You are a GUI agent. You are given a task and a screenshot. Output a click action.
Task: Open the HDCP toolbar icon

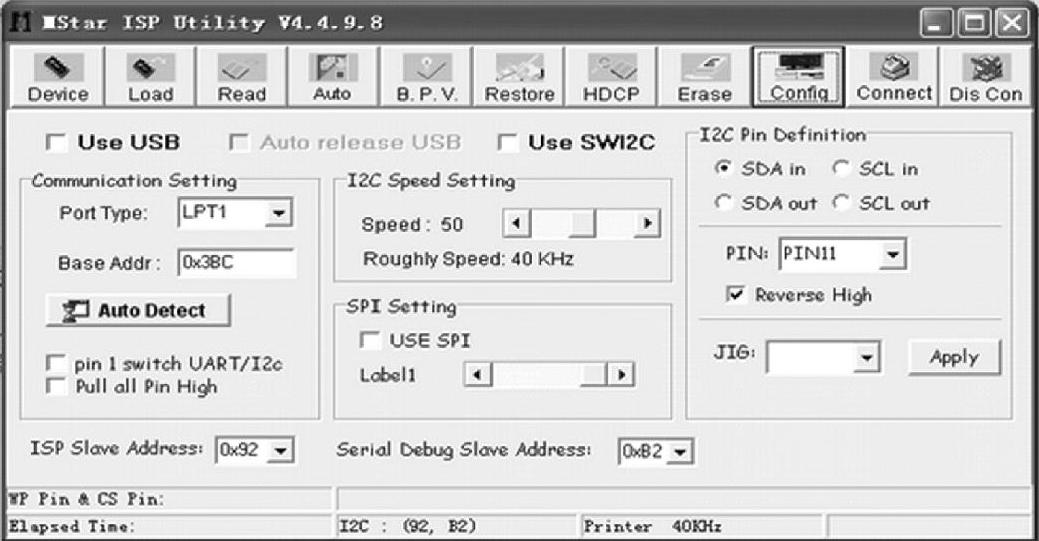click(611, 77)
